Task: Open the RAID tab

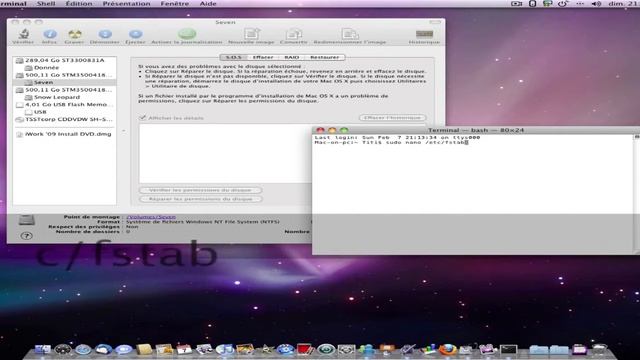Action: click(291, 57)
